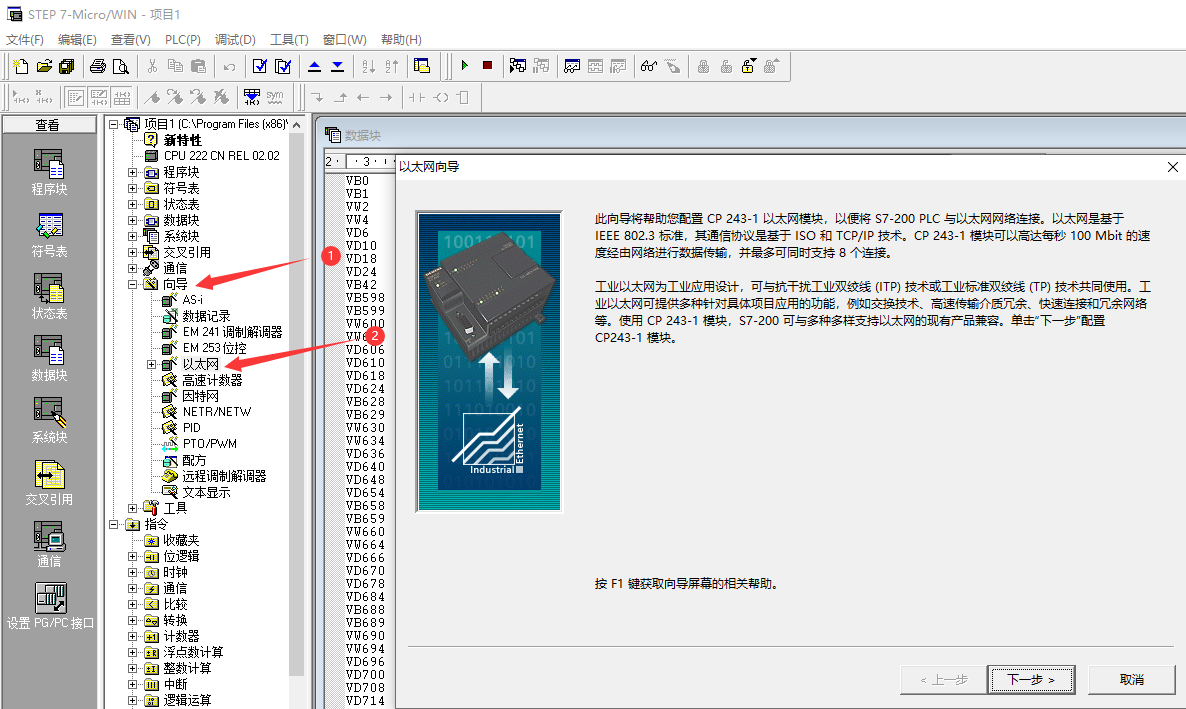Select the PID wizard item
The width and height of the screenshot is (1186, 709).
[191, 428]
